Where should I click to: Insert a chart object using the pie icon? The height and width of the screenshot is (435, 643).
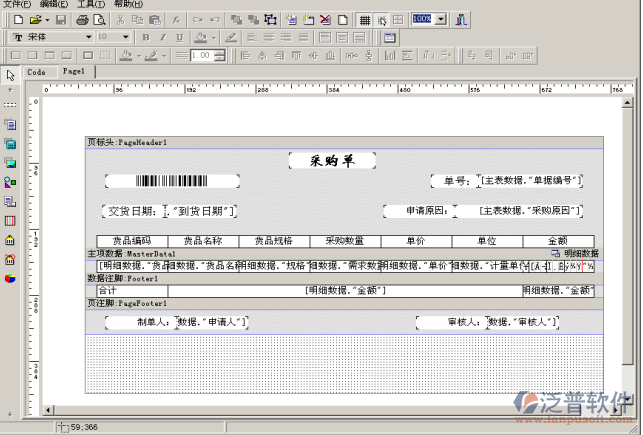point(10,277)
